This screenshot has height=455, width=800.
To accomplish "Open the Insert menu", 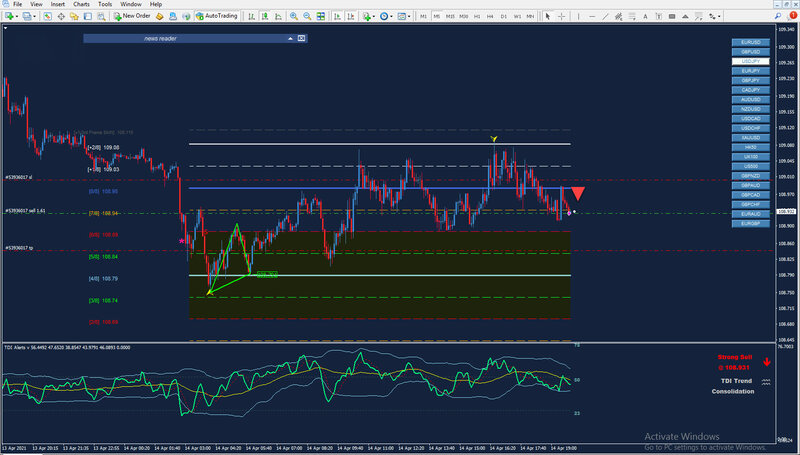I will click(x=58, y=4).
